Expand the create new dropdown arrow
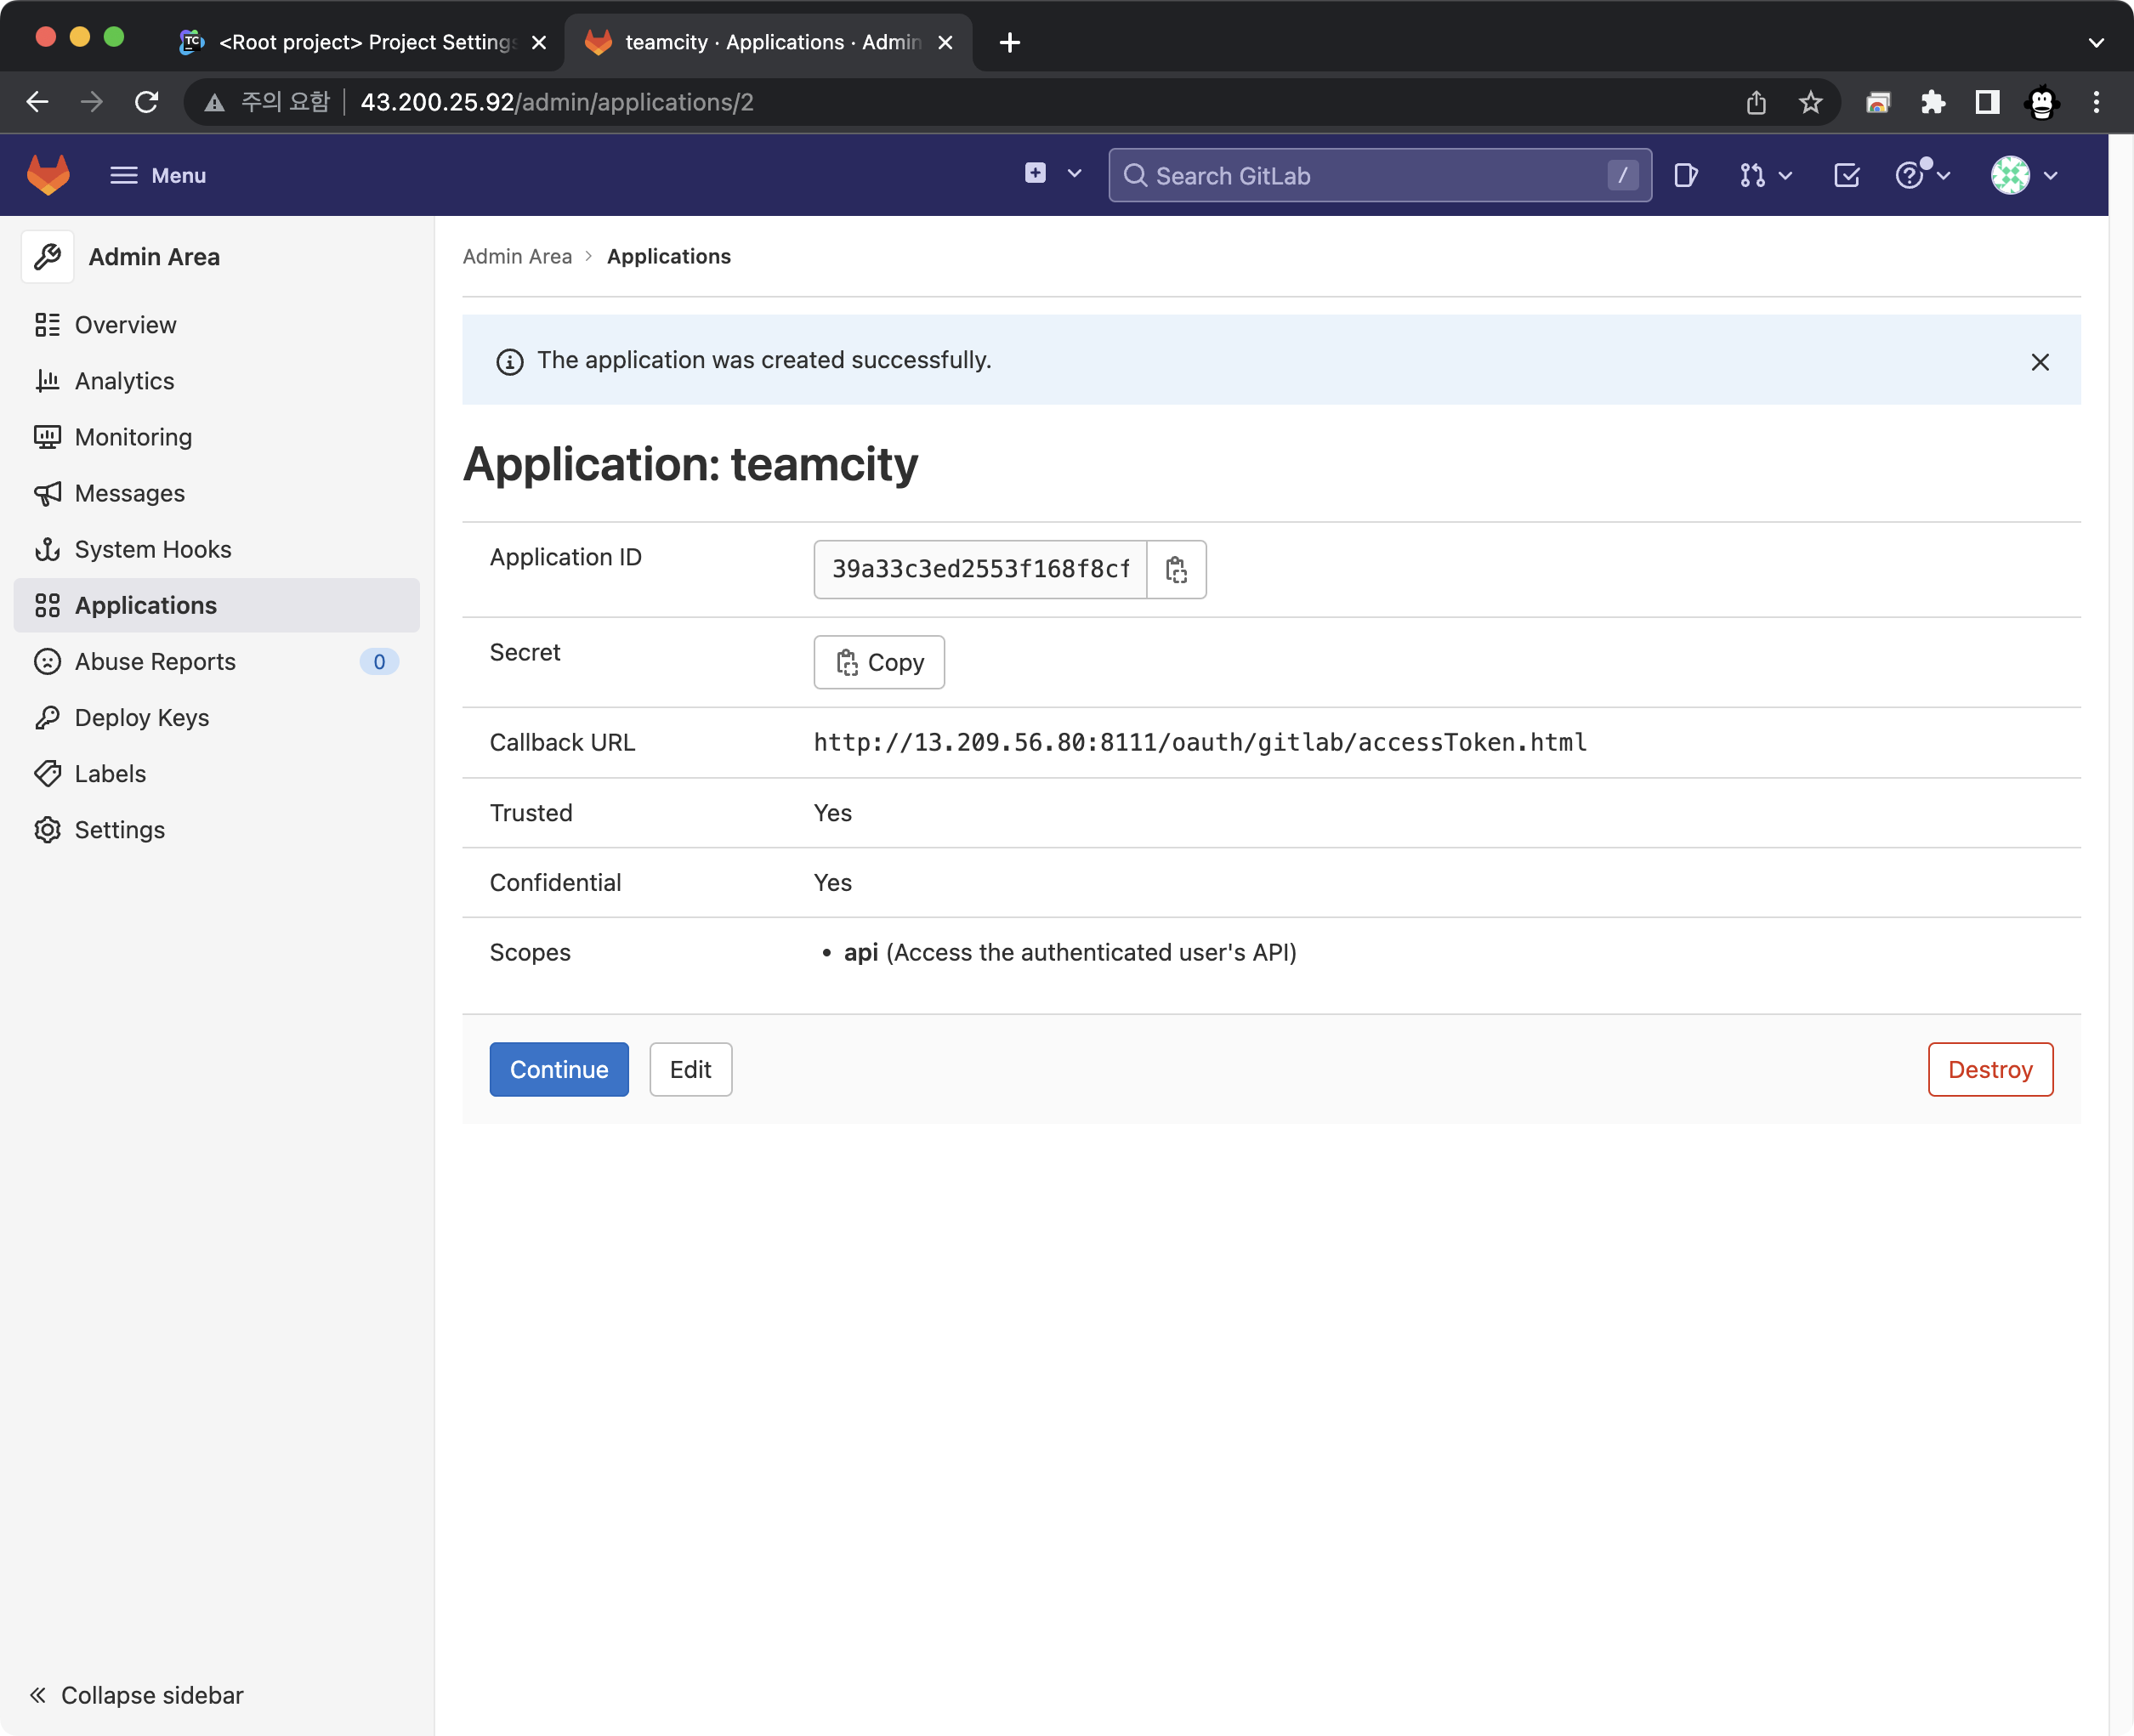The height and width of the screenshot is (1736, 2134). 1074,174
